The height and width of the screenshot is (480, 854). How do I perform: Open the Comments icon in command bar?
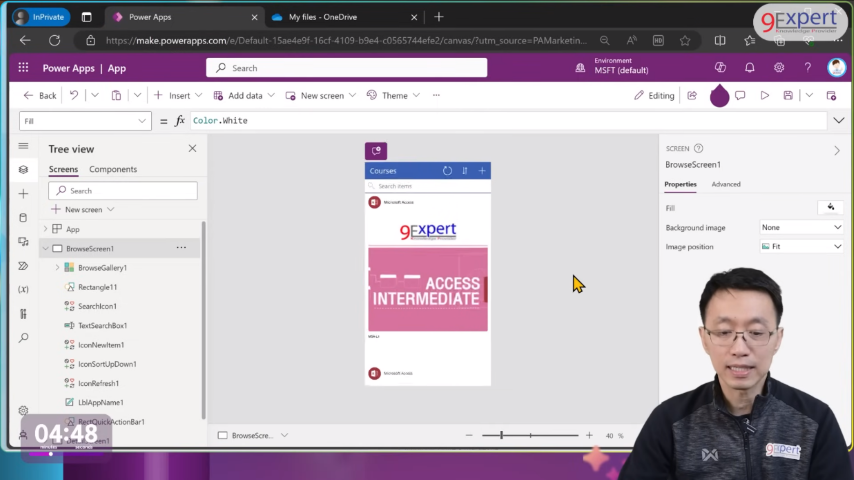(740, 96)
